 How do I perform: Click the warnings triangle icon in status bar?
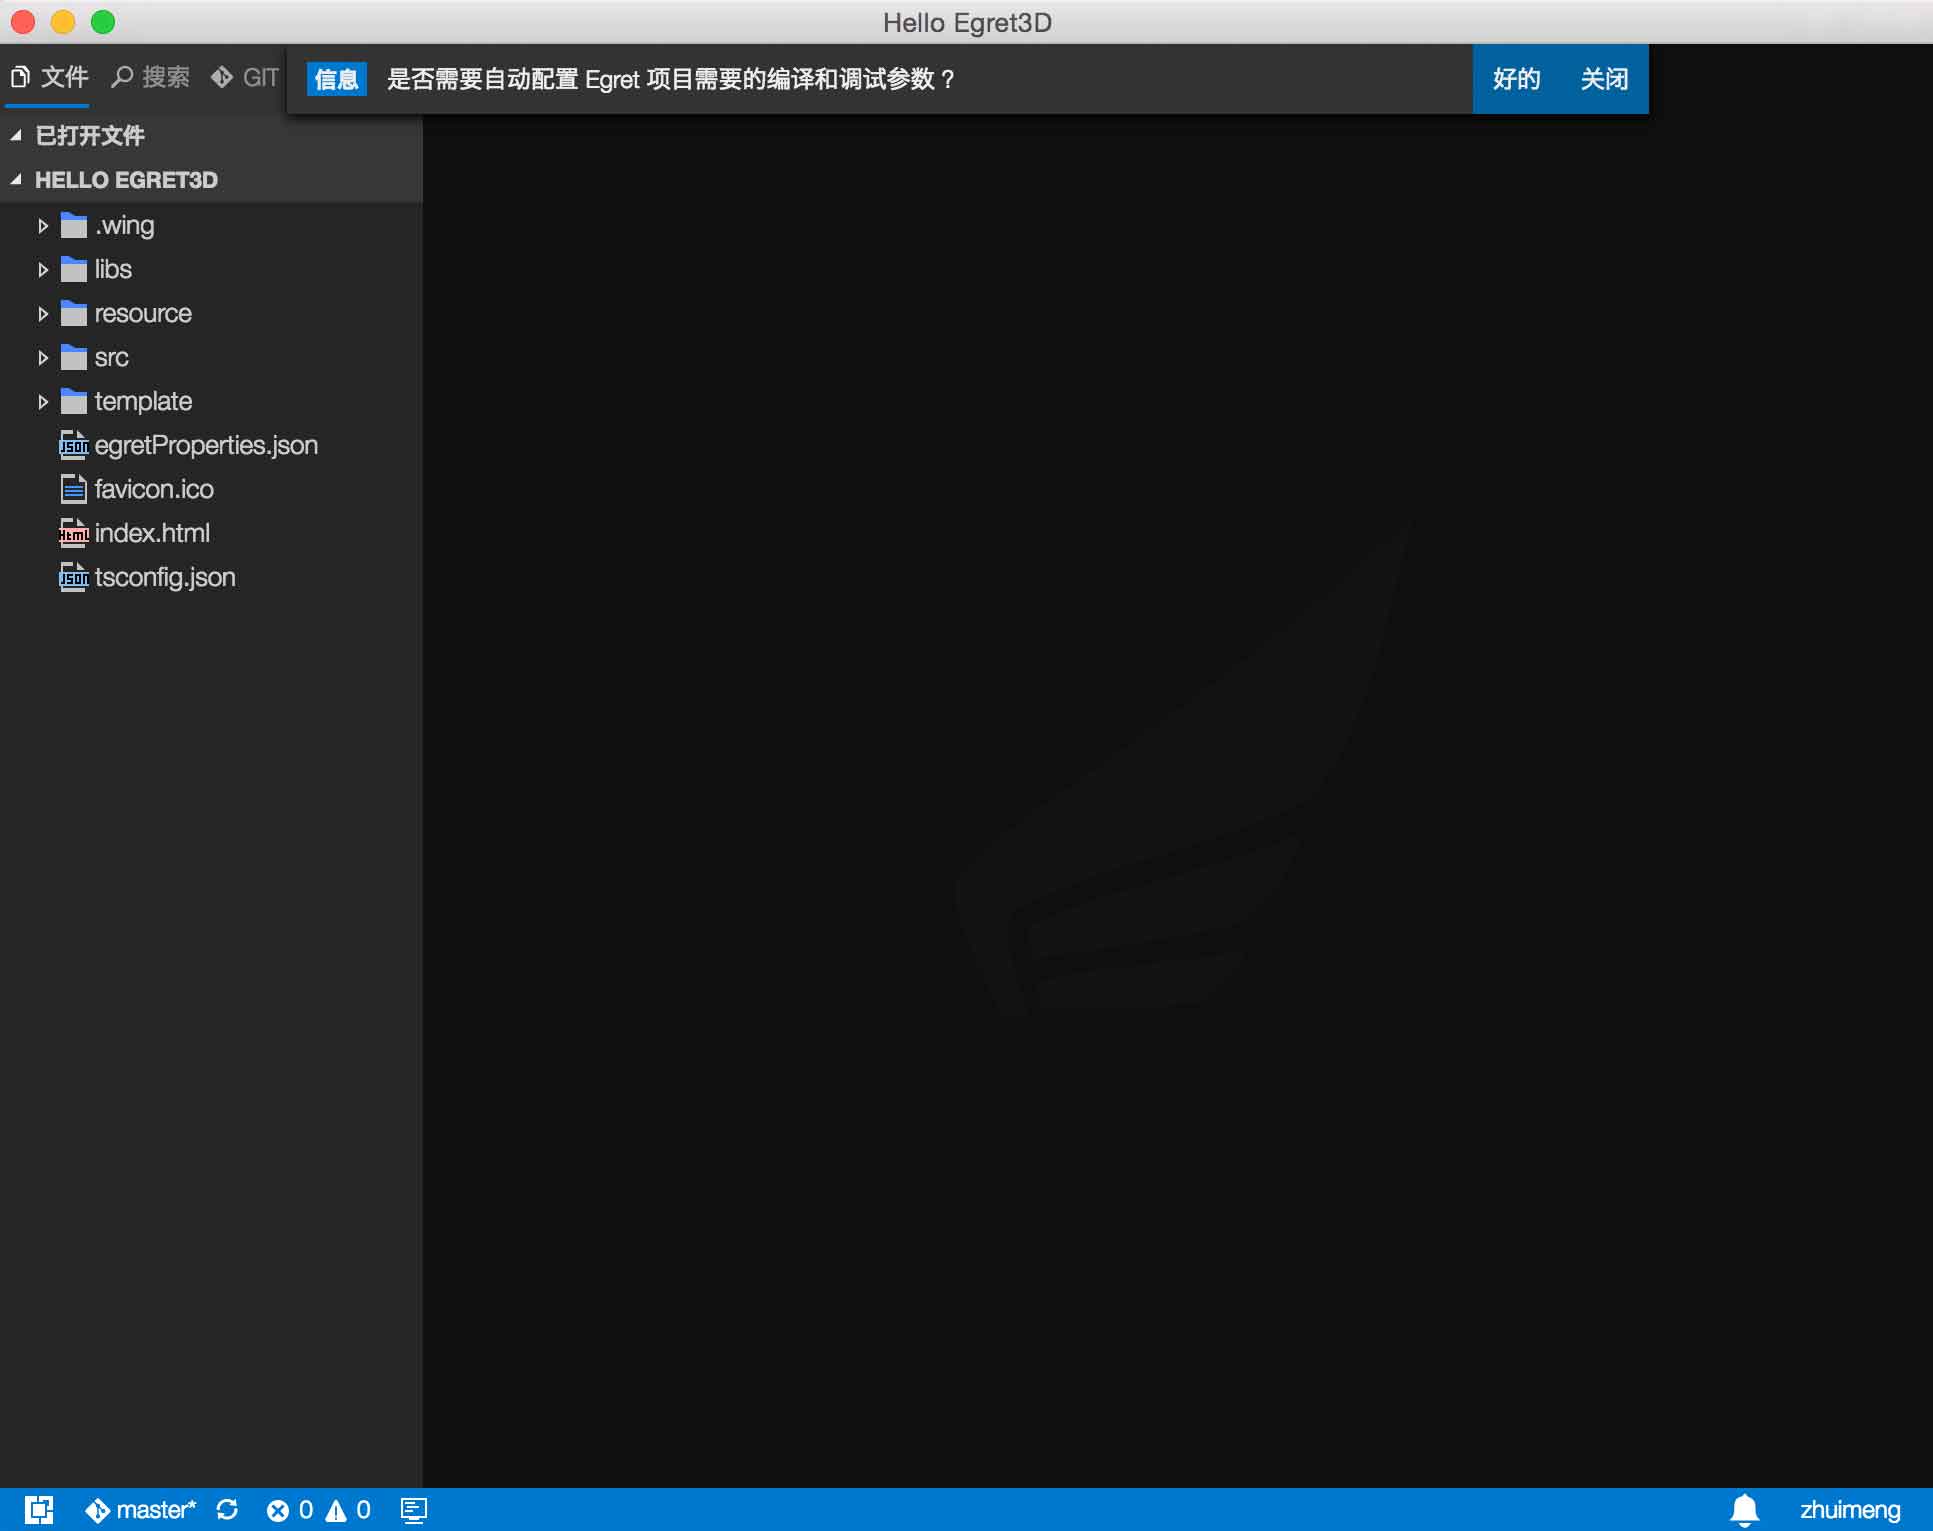(x=336, y=1510)
